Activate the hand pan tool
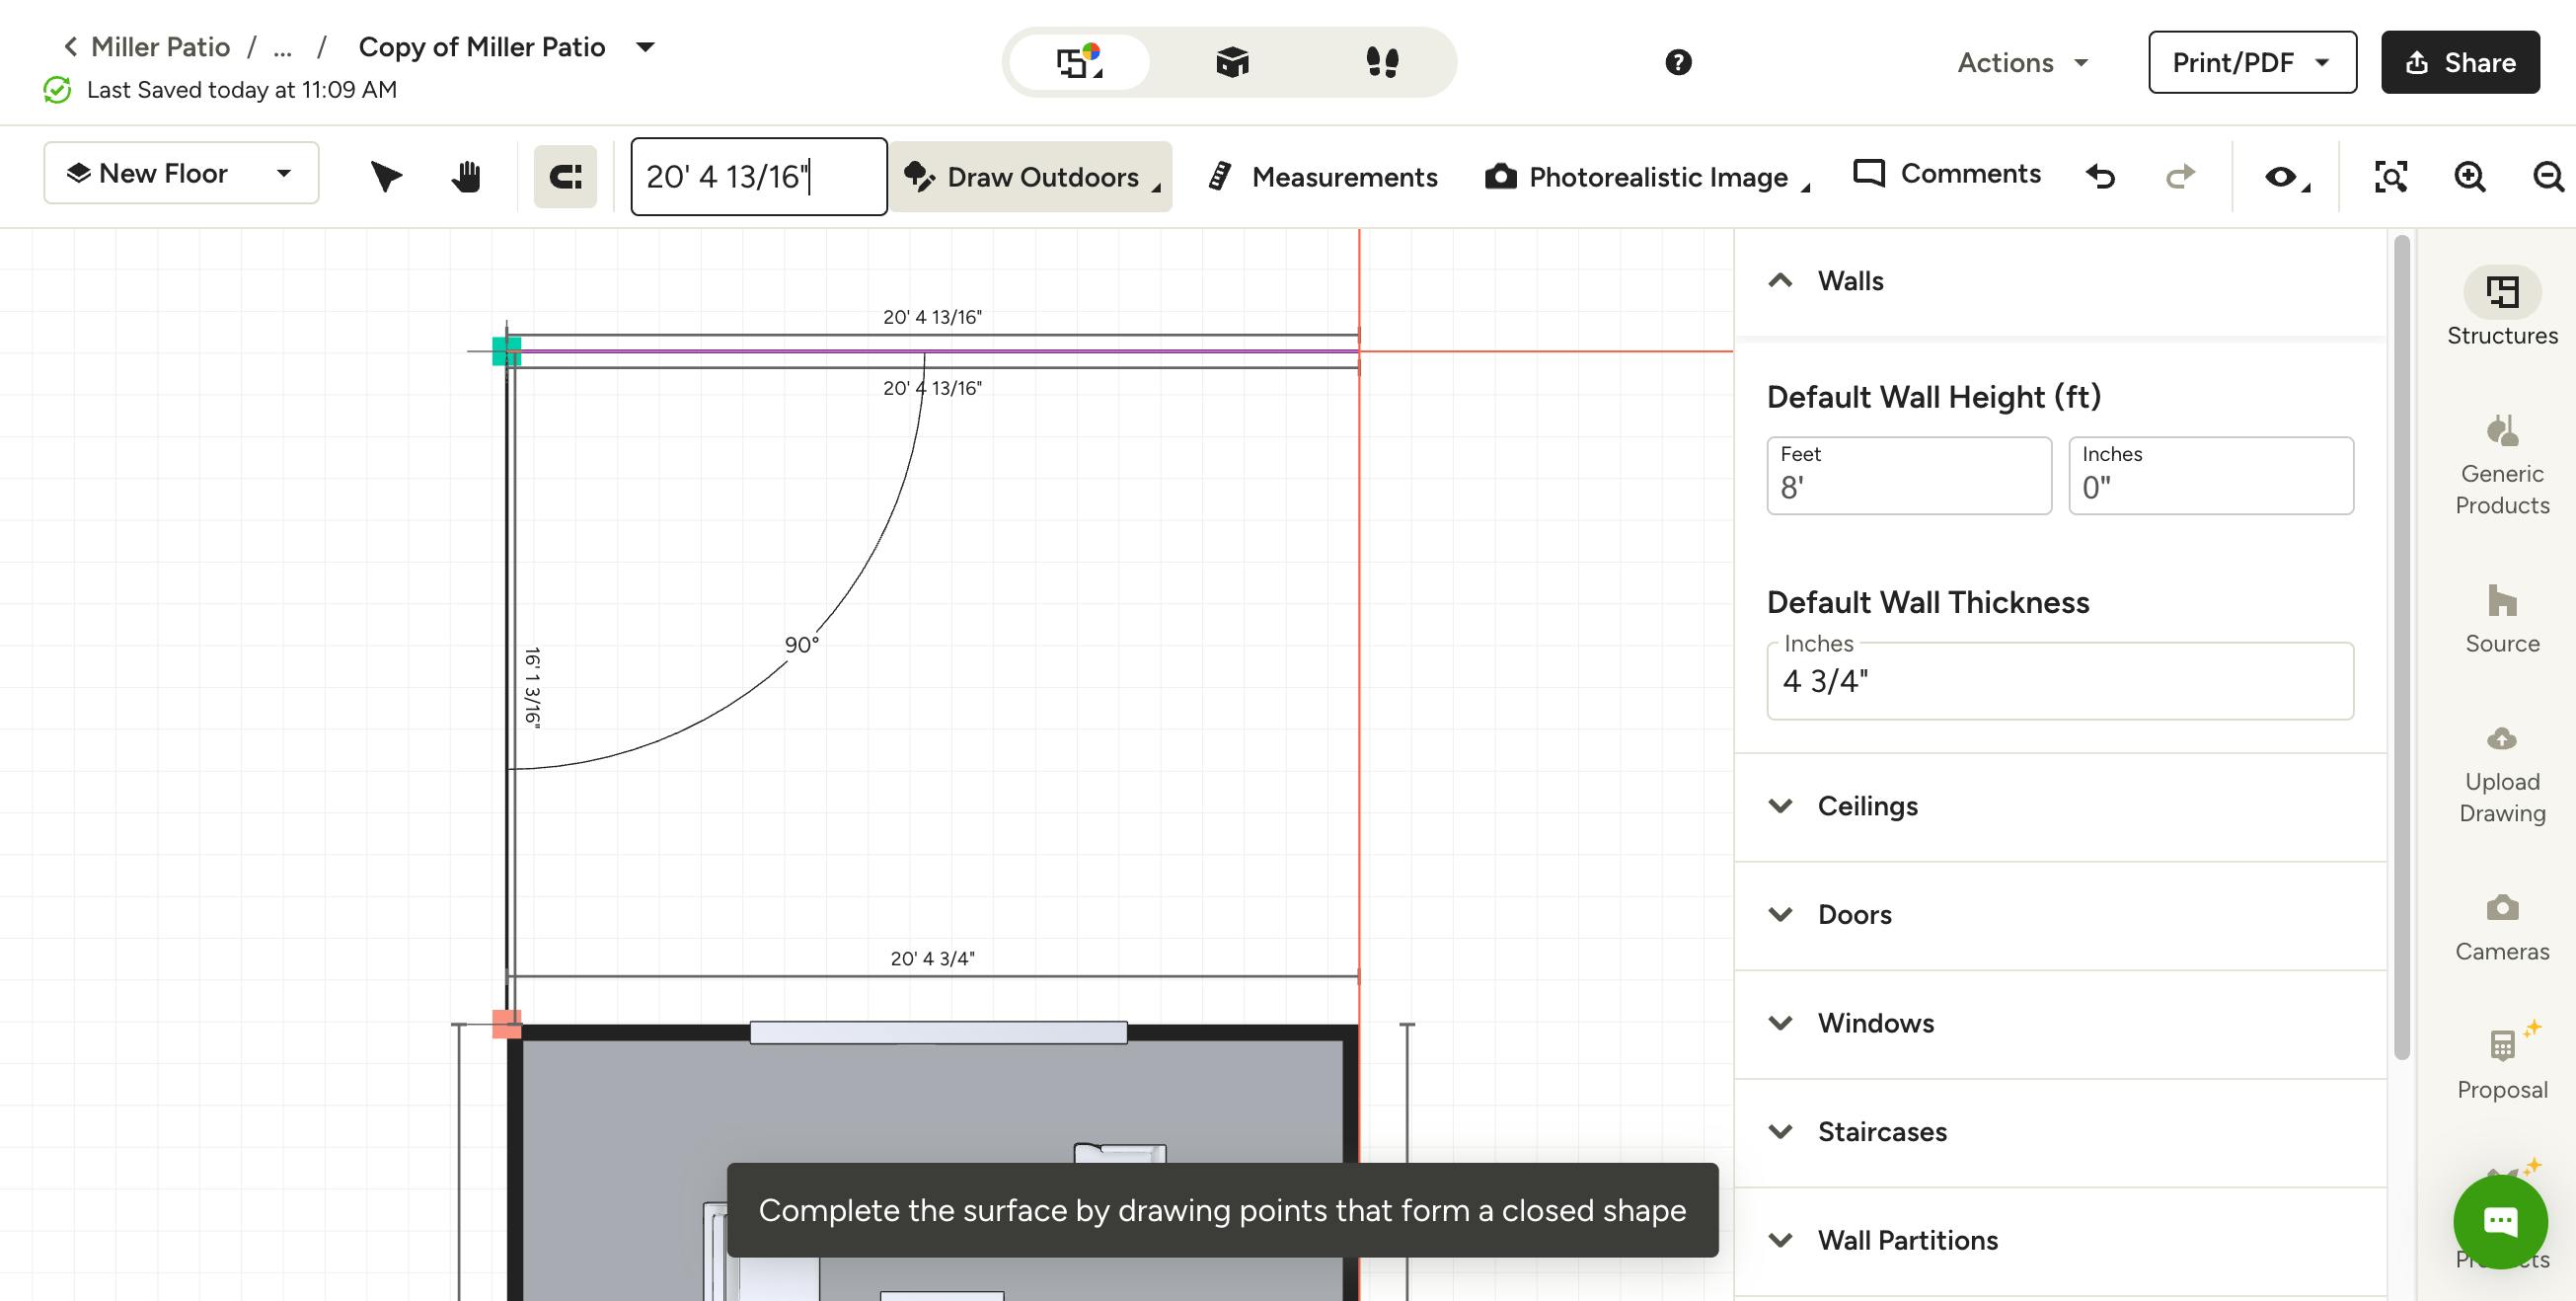The width and height of the screenshot is (2576, 1301). coord(466,177)
